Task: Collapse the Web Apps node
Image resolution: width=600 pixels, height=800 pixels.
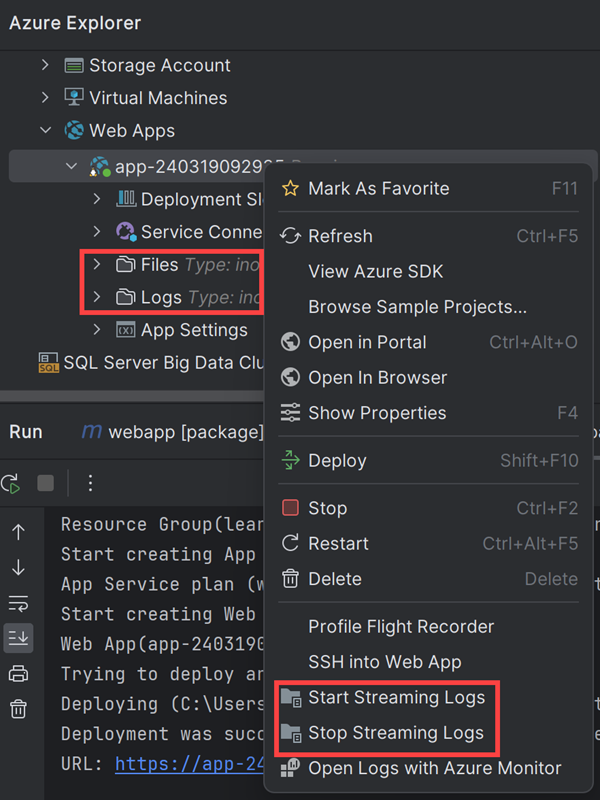Action: click(x=45, y=130)
